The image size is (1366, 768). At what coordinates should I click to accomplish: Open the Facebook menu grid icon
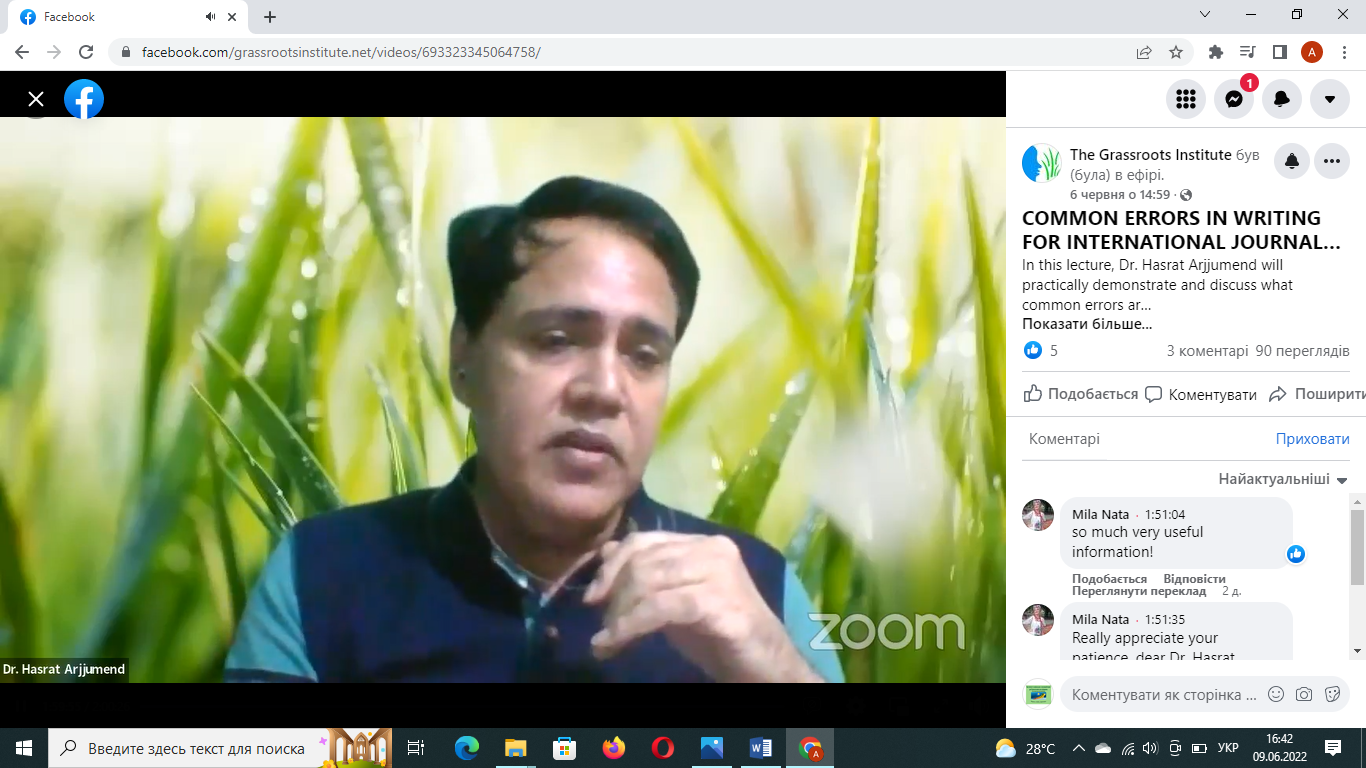click(x=1186, y=99)
